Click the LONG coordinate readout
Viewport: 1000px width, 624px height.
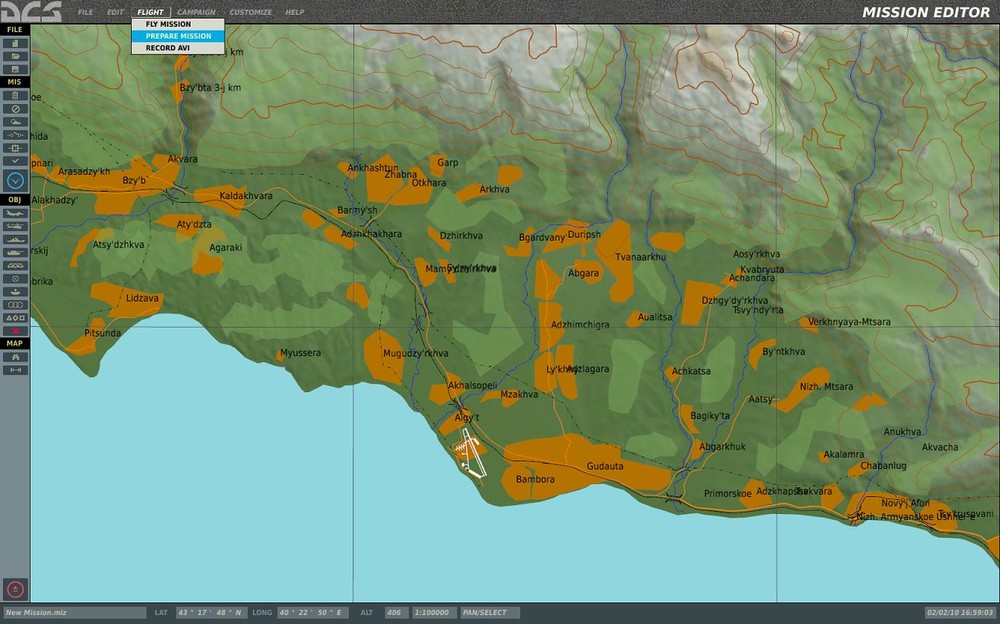tap(313, 613)
